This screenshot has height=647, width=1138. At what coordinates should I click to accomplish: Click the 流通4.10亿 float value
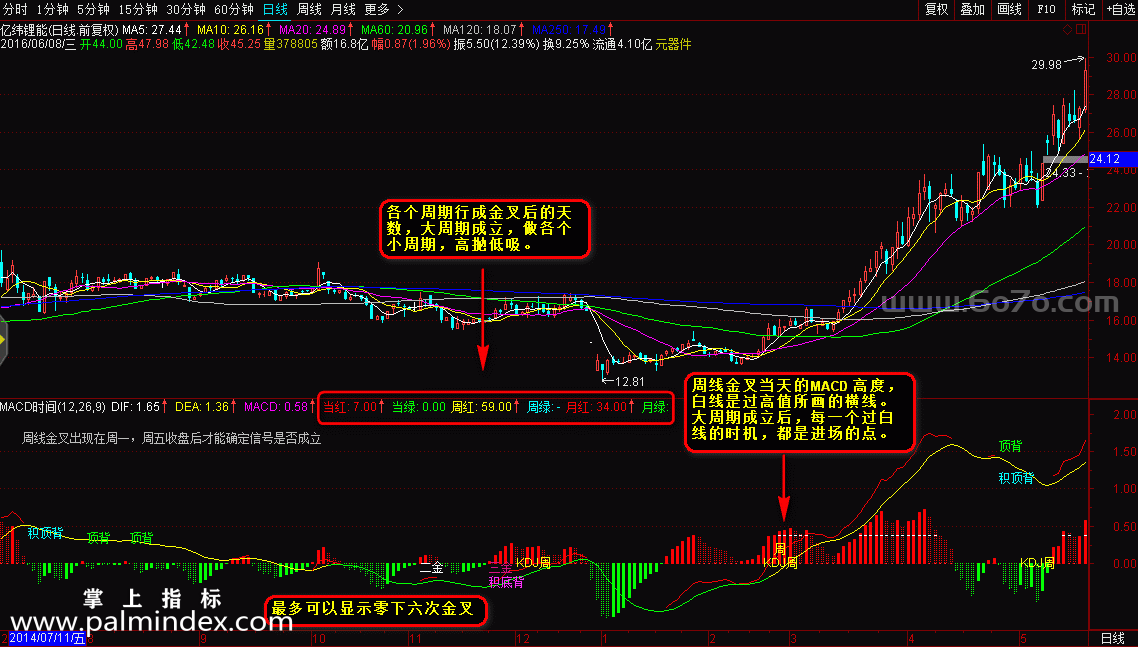622,44
